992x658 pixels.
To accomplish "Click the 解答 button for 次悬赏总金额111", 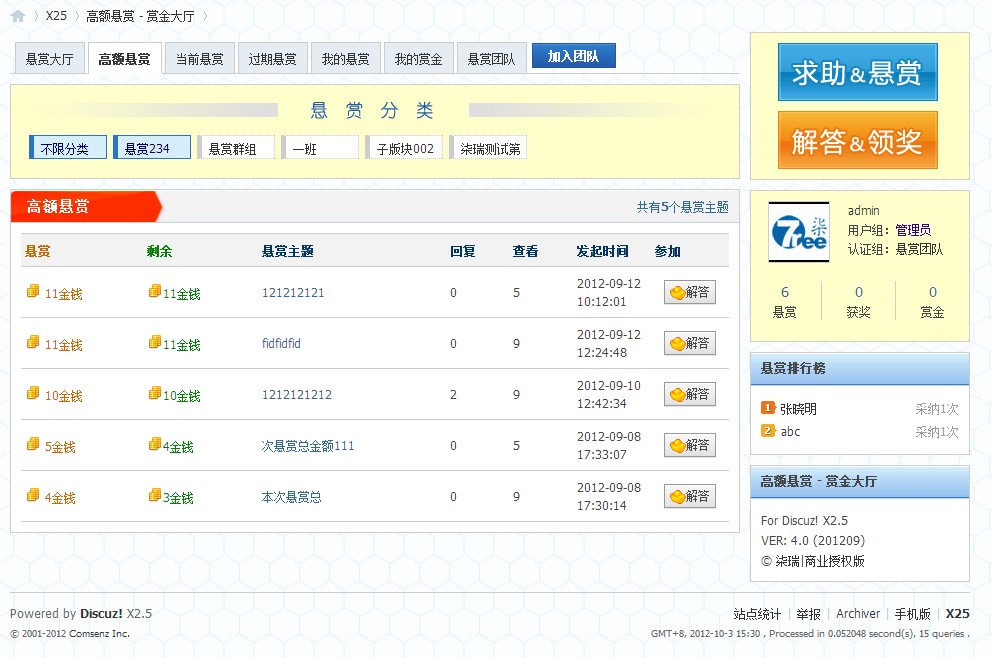I will coord(689,445).
